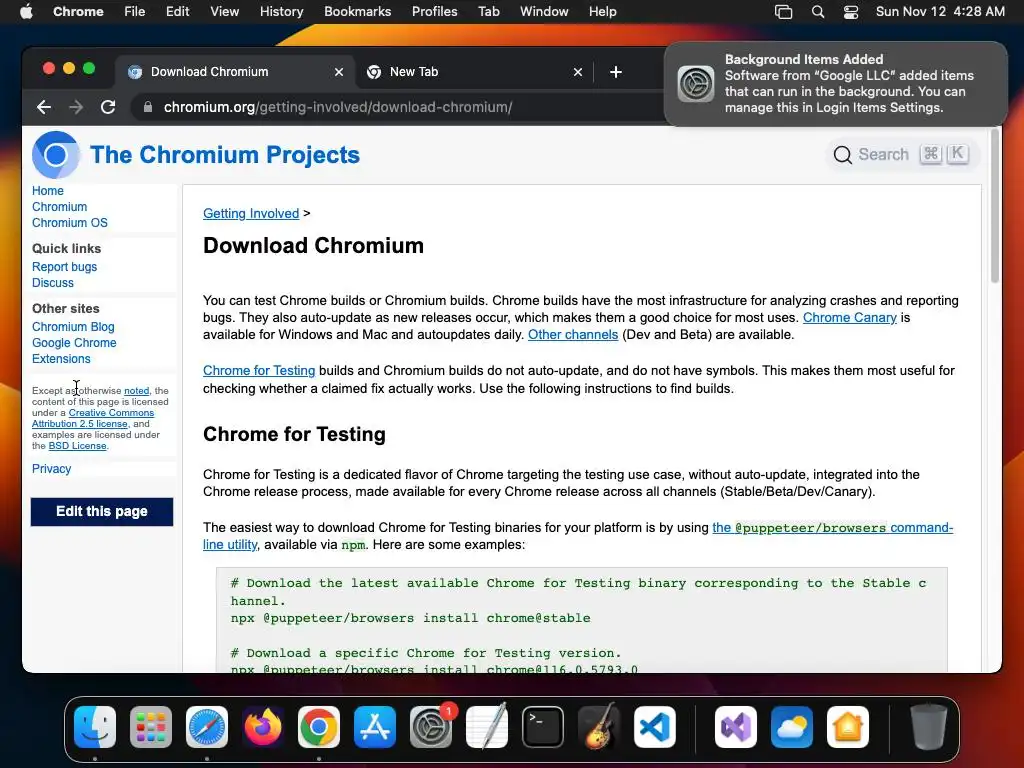Image resolution: width=1024 pixels, height=768 pixels.
Task: Click the page vertical scrollbar thumb
Action: (995, 206)
